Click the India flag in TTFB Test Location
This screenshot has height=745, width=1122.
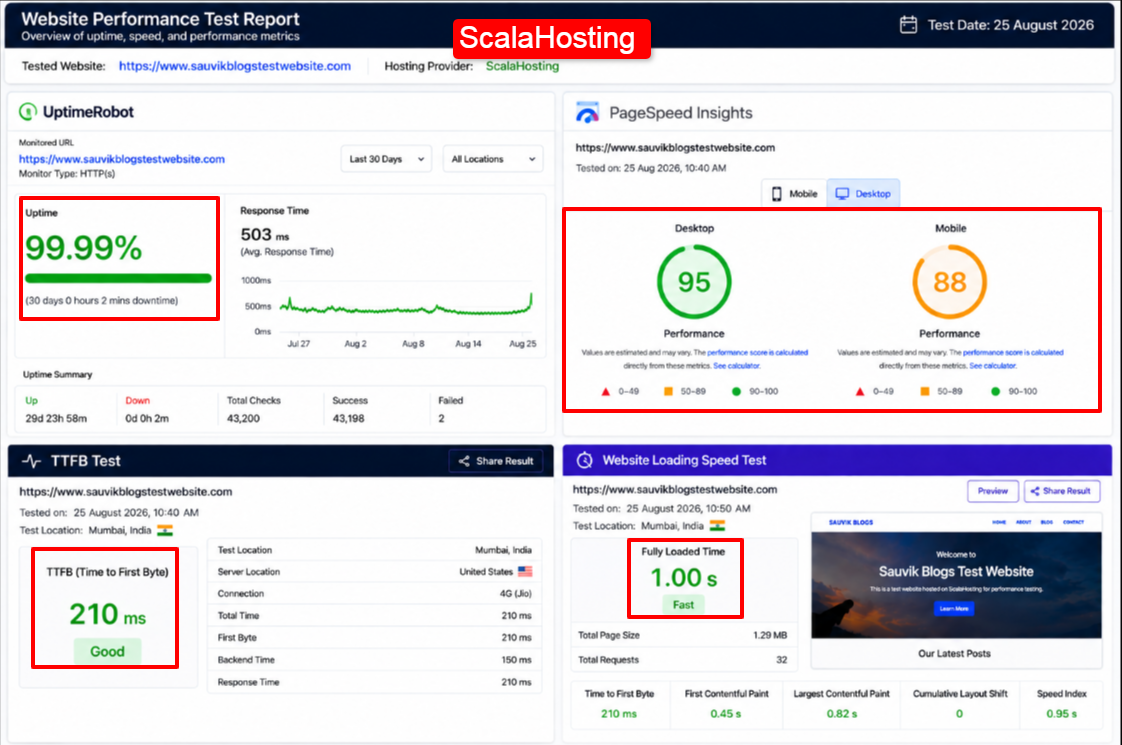165,530
